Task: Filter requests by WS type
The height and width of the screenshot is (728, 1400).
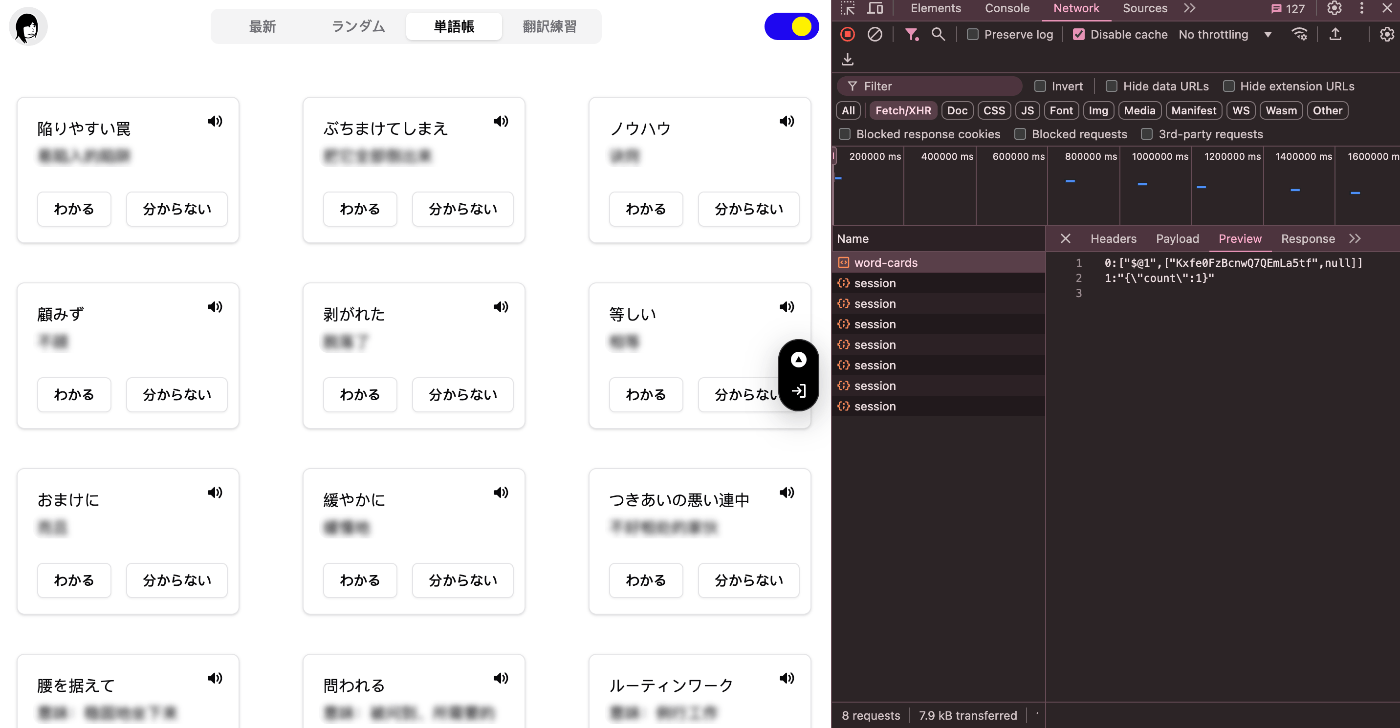Action: click(1241, 111)
